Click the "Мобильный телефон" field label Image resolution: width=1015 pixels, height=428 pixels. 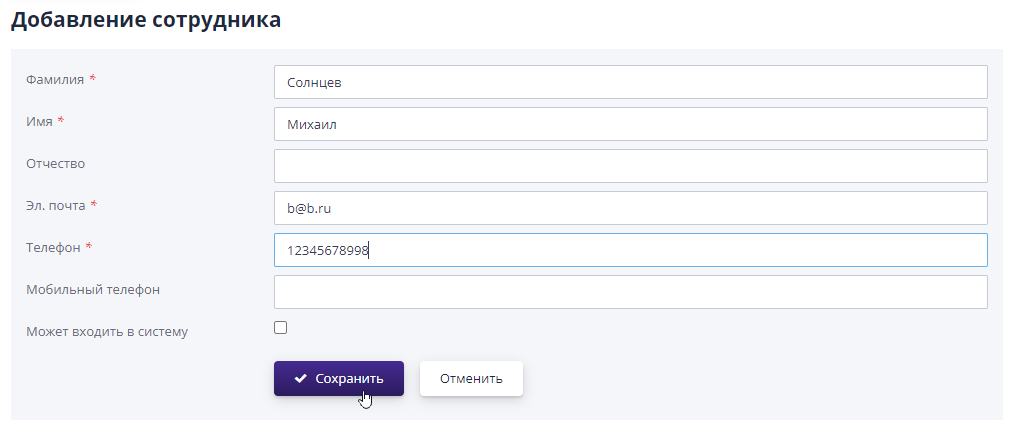pyautogui.click(x=93, y=290)
